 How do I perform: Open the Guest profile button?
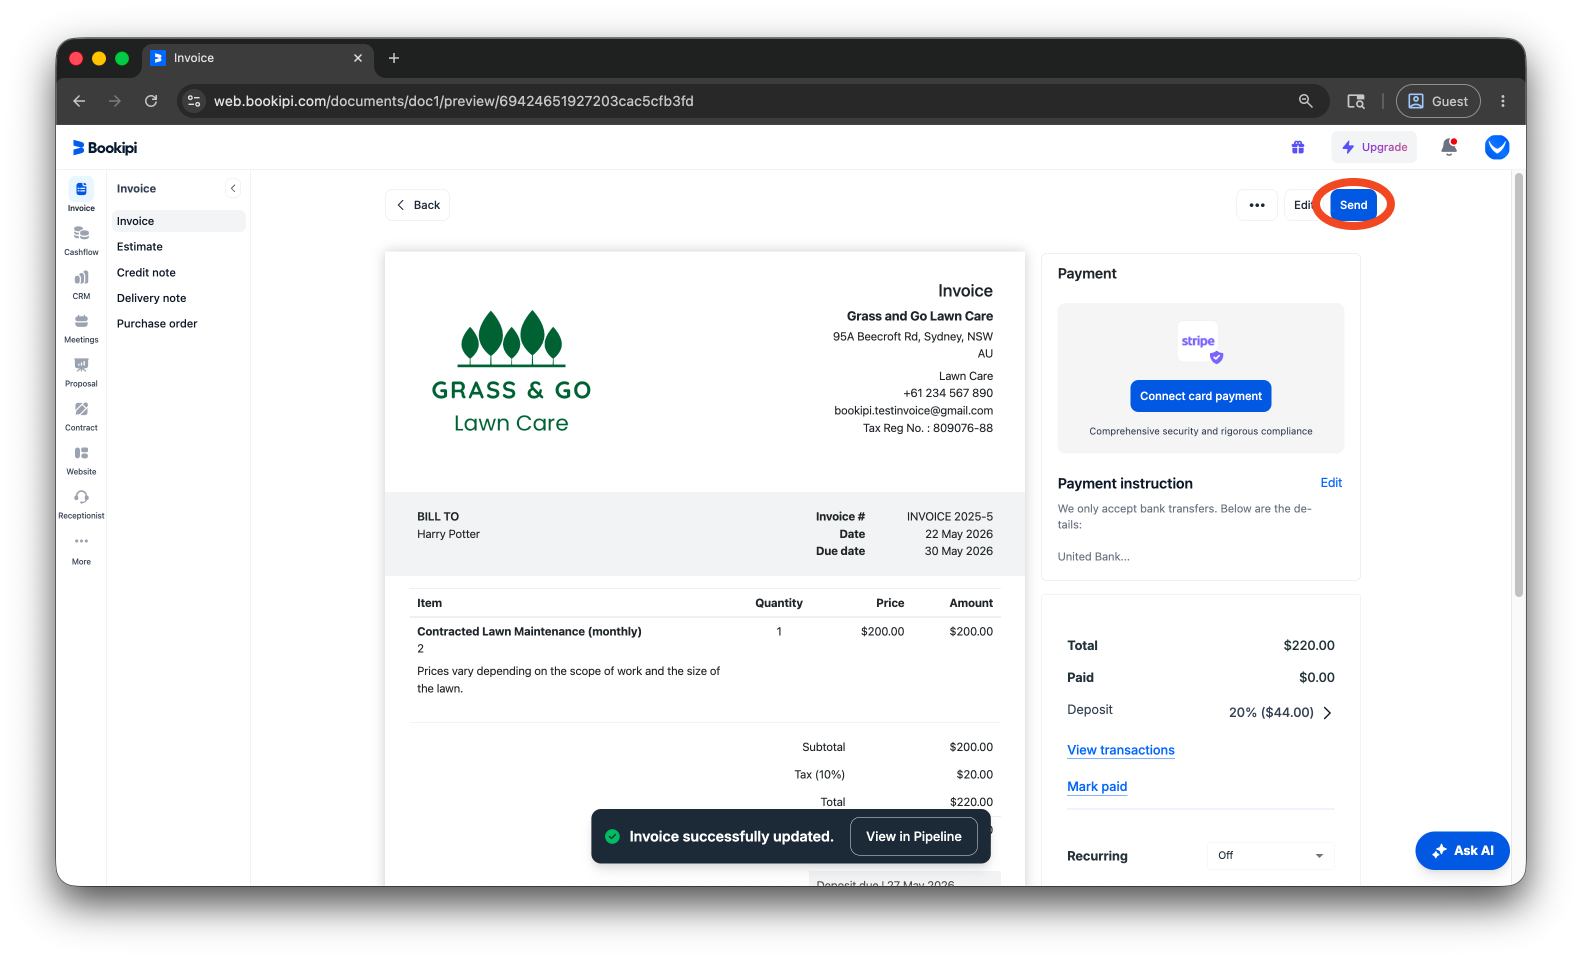click(x=1438, y=101)
